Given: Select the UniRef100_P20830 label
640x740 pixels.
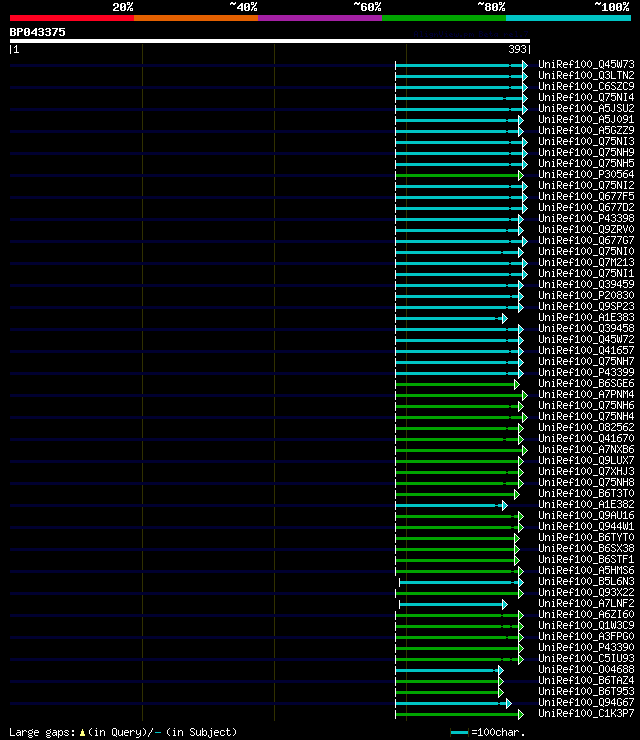Looking at the screenshot, I should (586, 295).
